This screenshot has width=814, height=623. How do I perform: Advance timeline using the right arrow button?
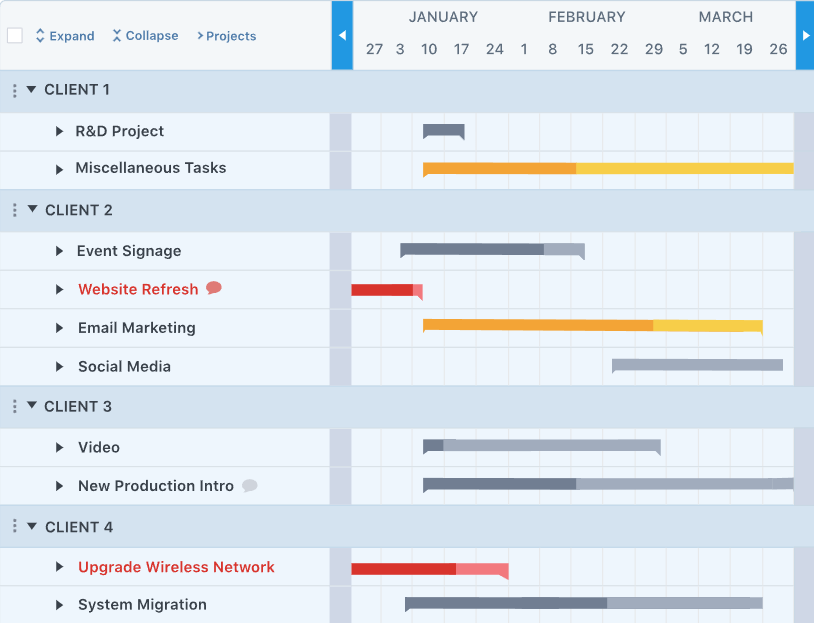(x=805, y=35)
